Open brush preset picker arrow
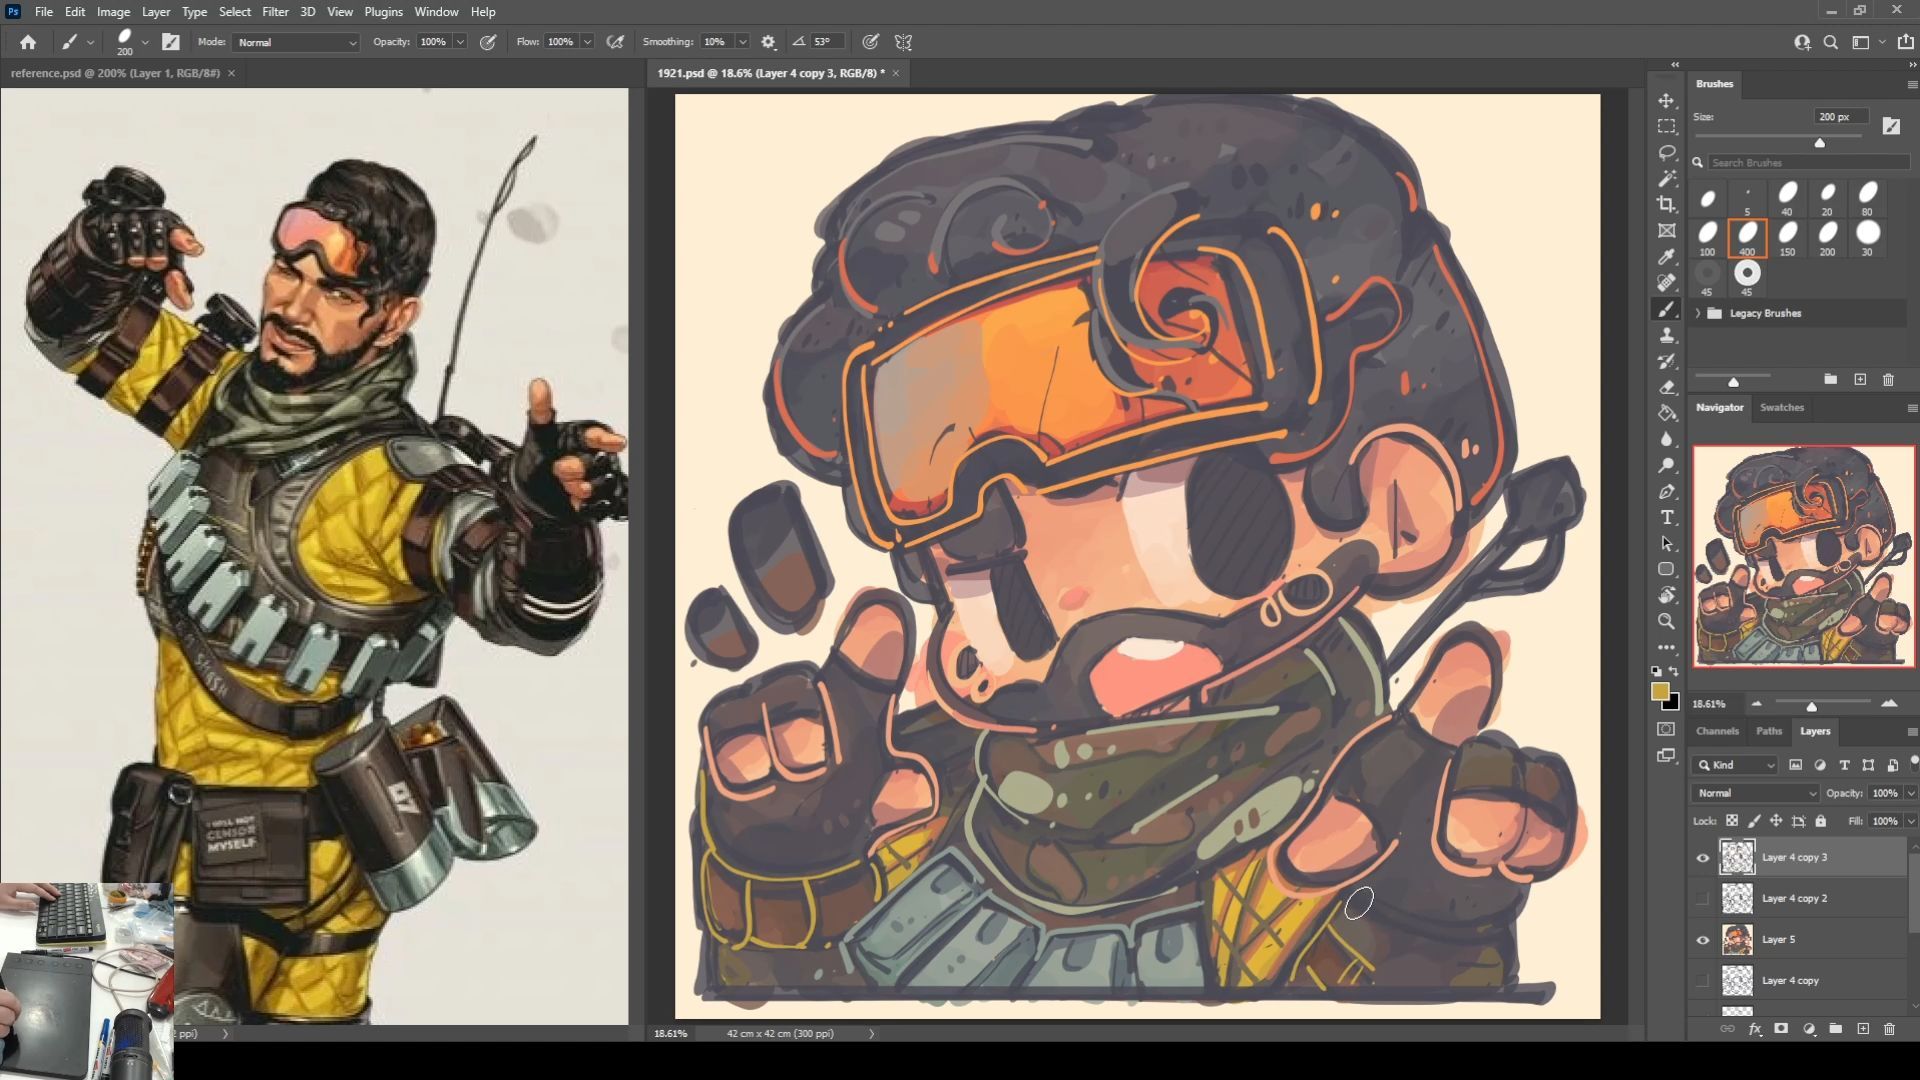Screen dimensions: 1920x1080 coord(145,42)
